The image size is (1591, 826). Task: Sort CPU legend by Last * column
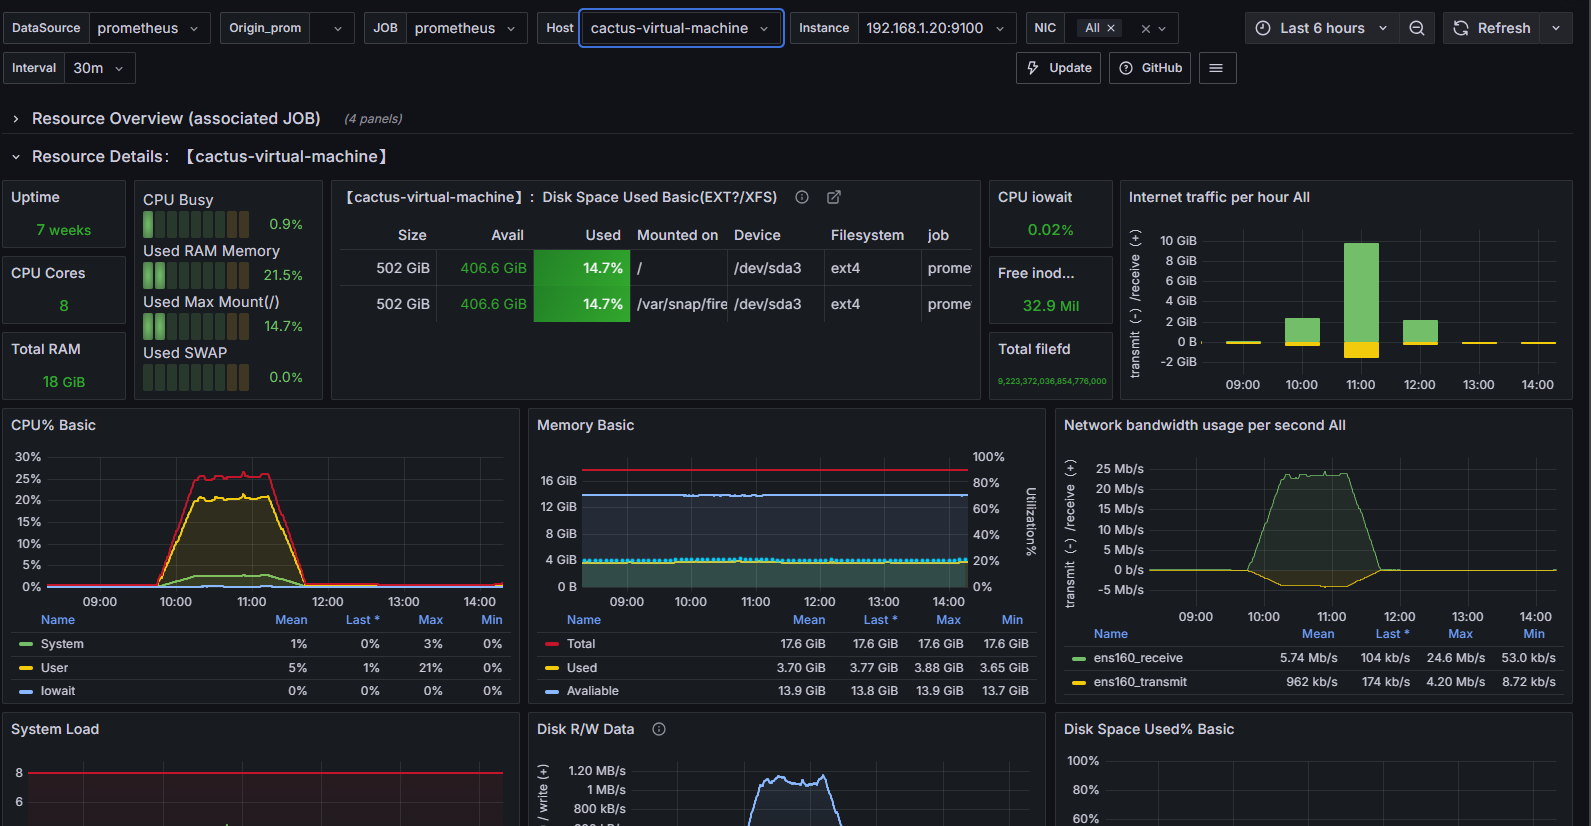click(x=362, y=620)
